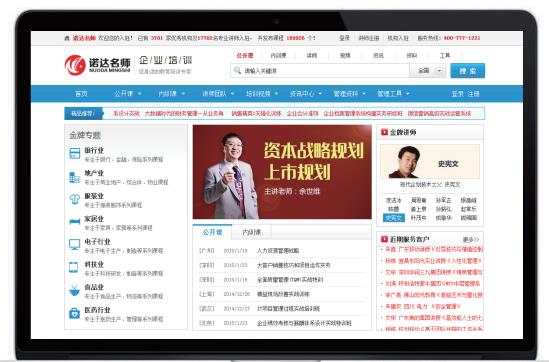Open 大客户销售技巧 course row
The height and width of the screenshot is (362, 549).
pos(282,265)
